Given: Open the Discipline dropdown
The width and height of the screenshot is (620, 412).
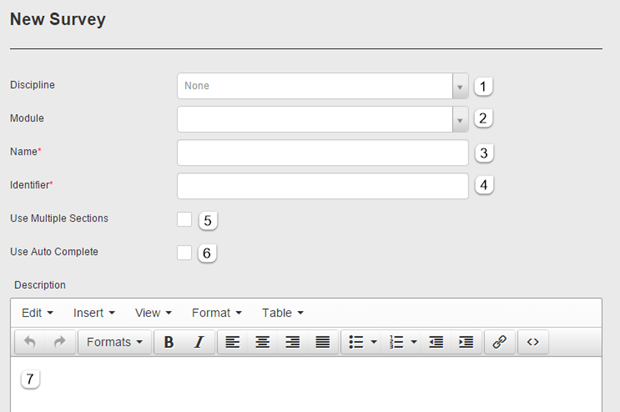Looking at the screenshot, I should coord(322,86).
